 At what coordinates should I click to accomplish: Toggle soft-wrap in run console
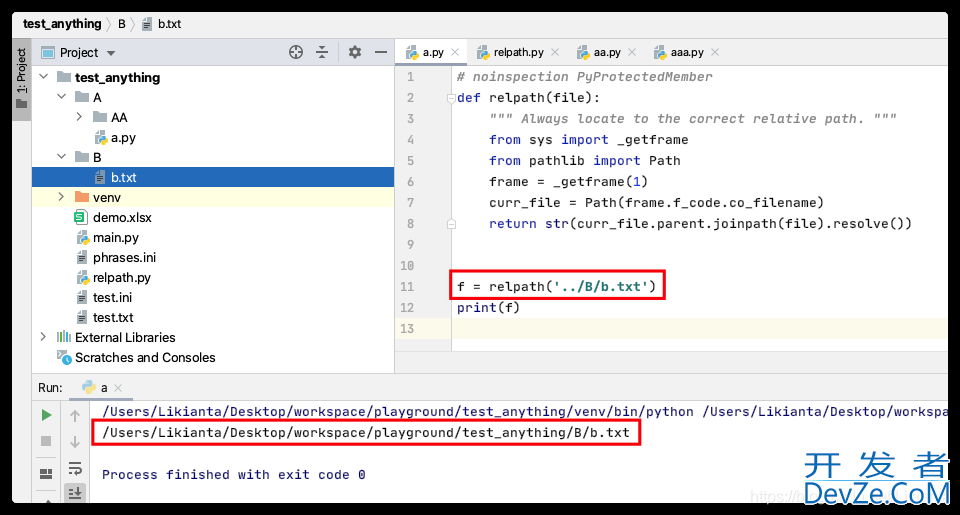[75, 468]
